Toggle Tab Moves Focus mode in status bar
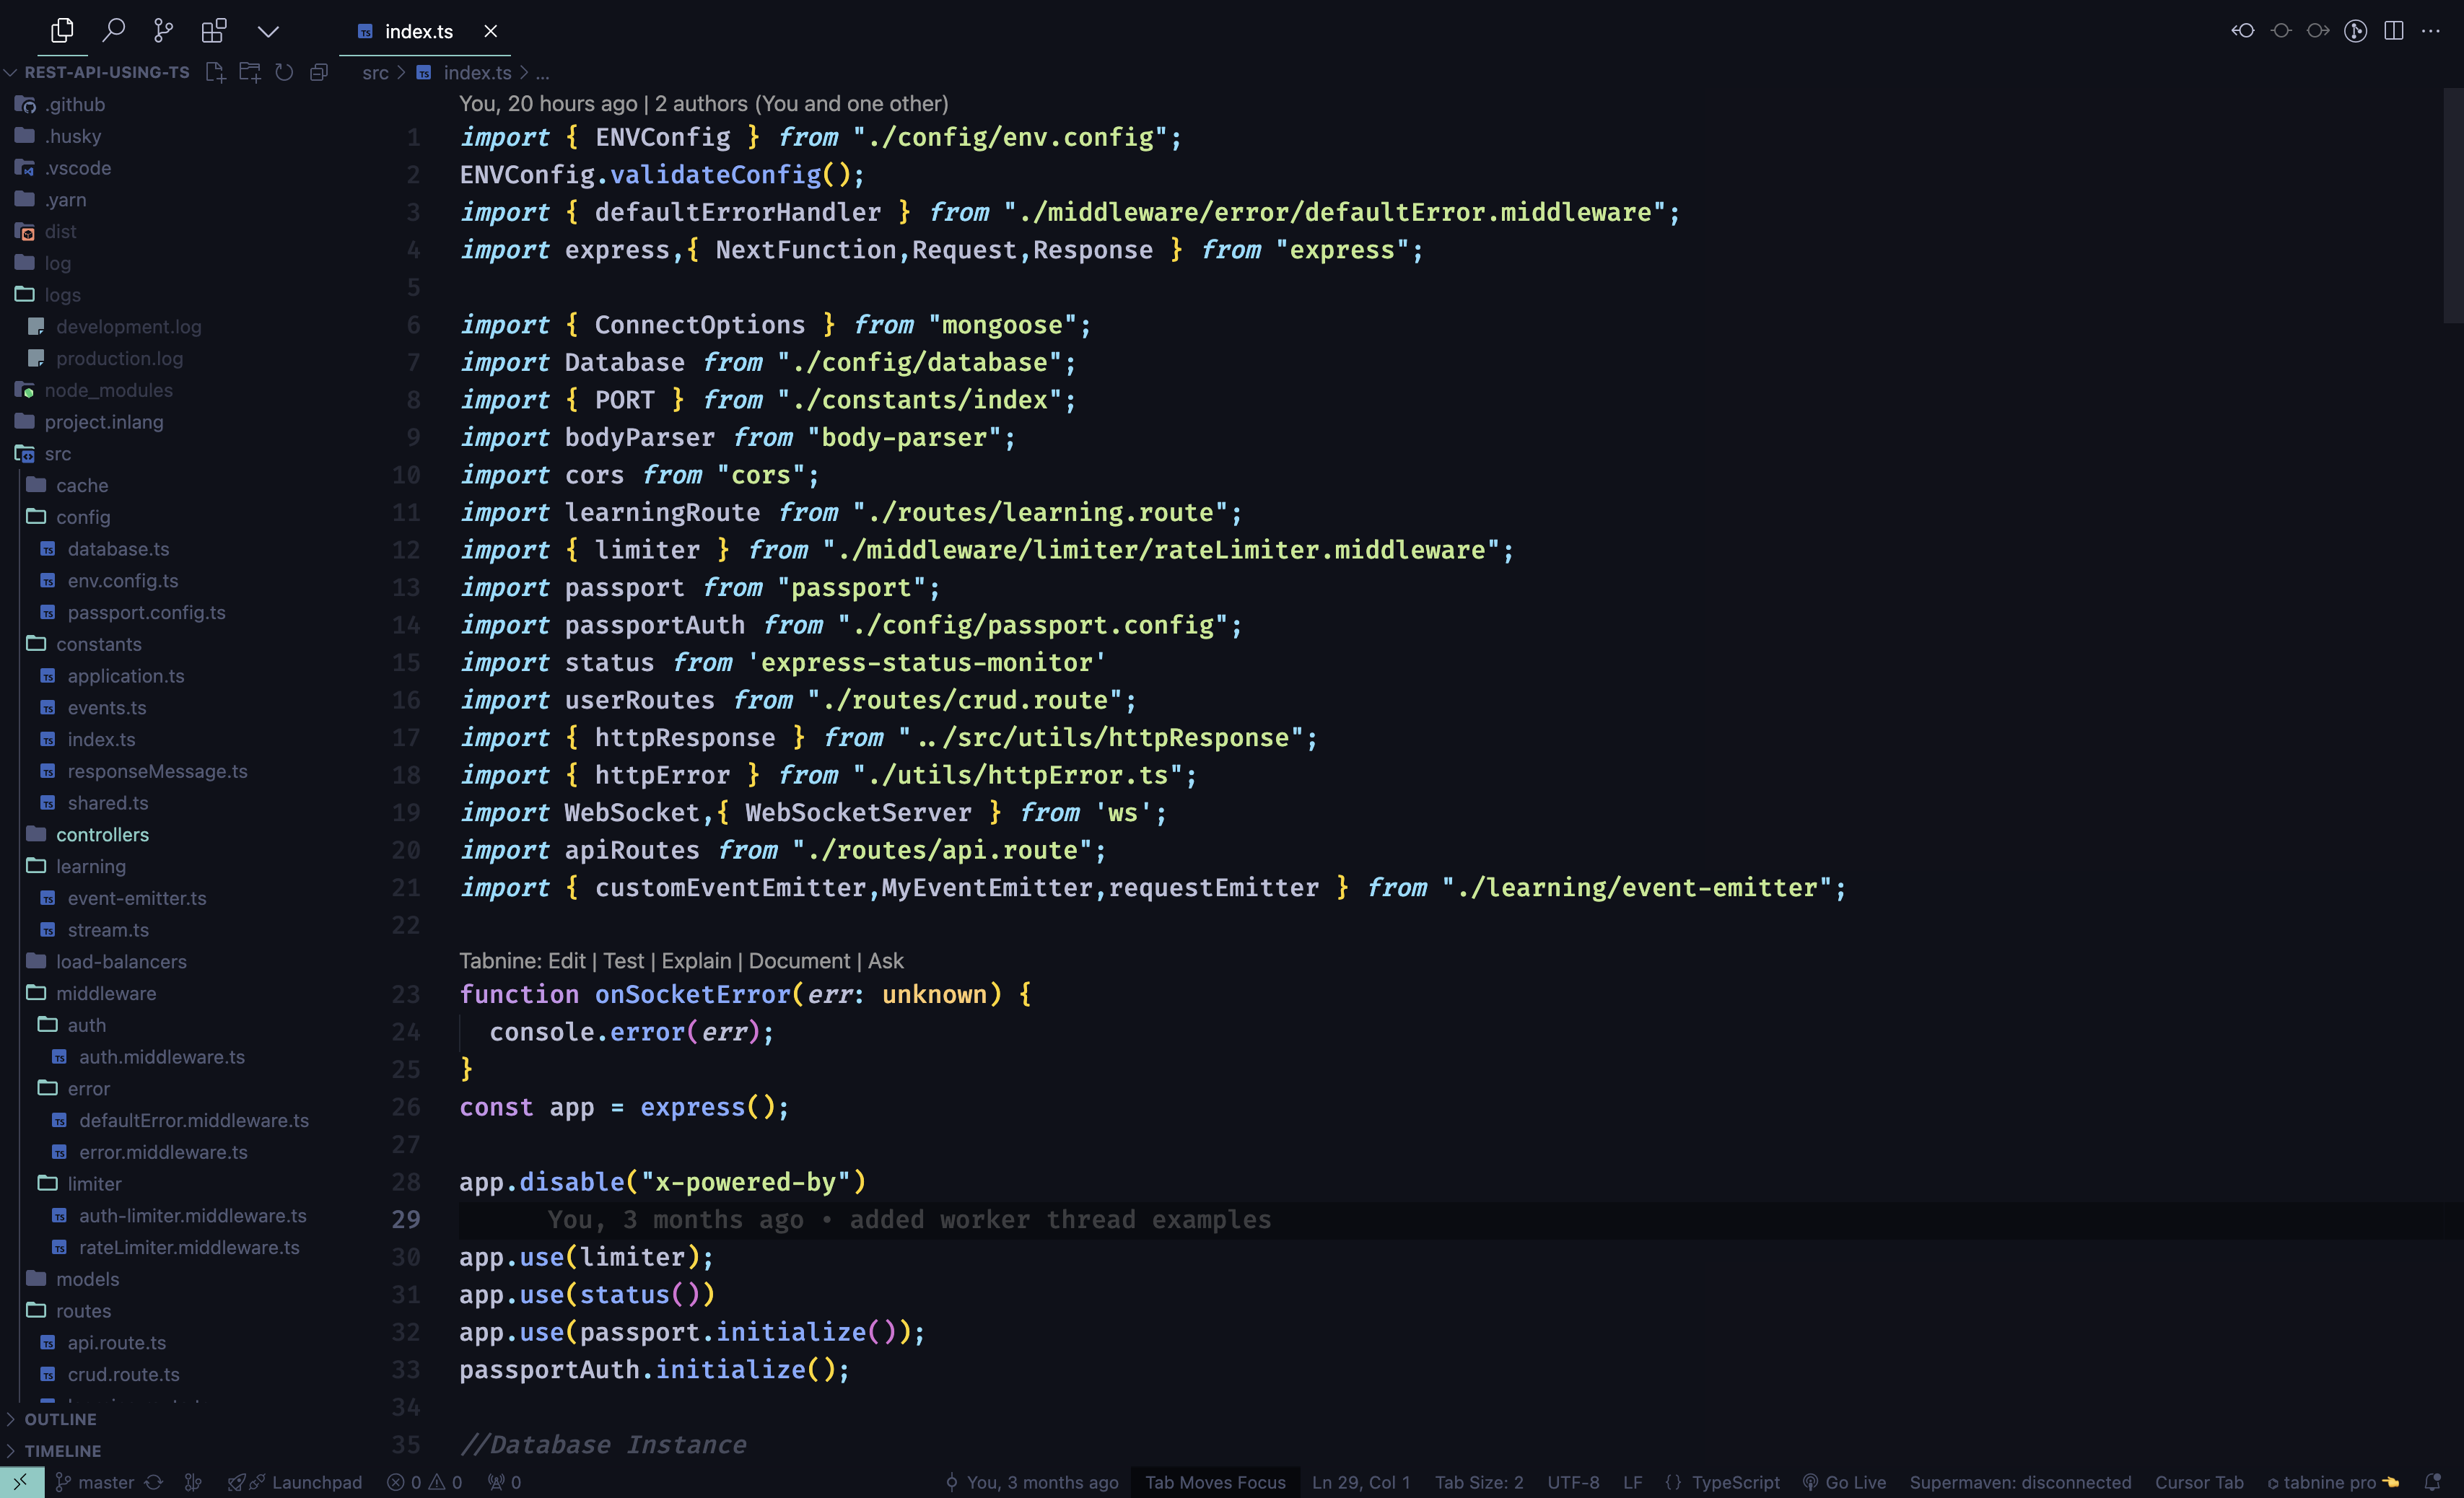Viewport: 2464px width, 1498px height. pos(1215,1482)
